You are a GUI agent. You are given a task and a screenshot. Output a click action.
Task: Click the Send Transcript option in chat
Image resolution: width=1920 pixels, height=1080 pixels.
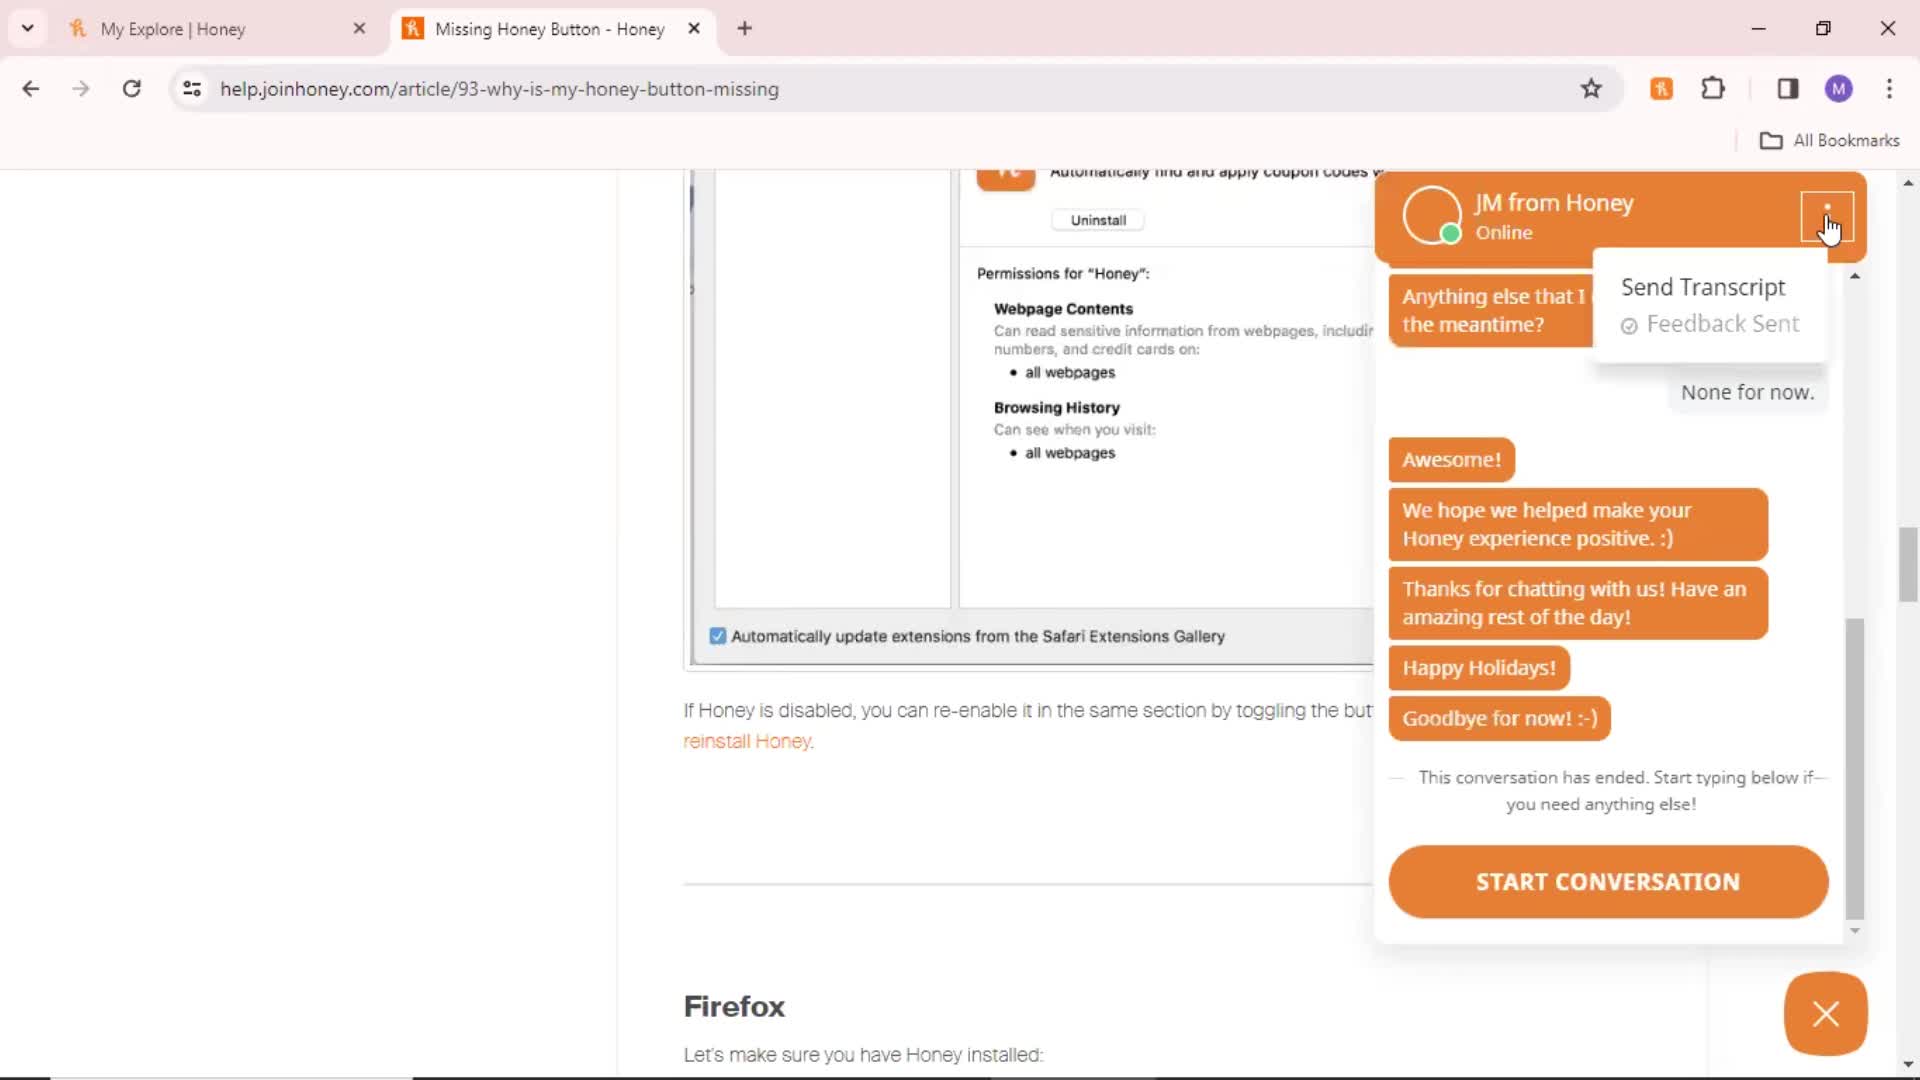[x=1702, y=287]
